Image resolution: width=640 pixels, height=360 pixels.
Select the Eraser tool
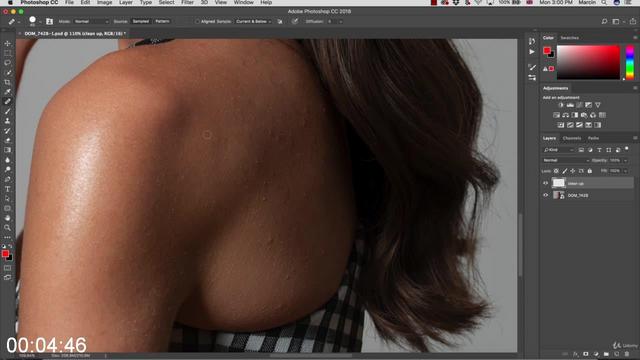pos(7,140)
